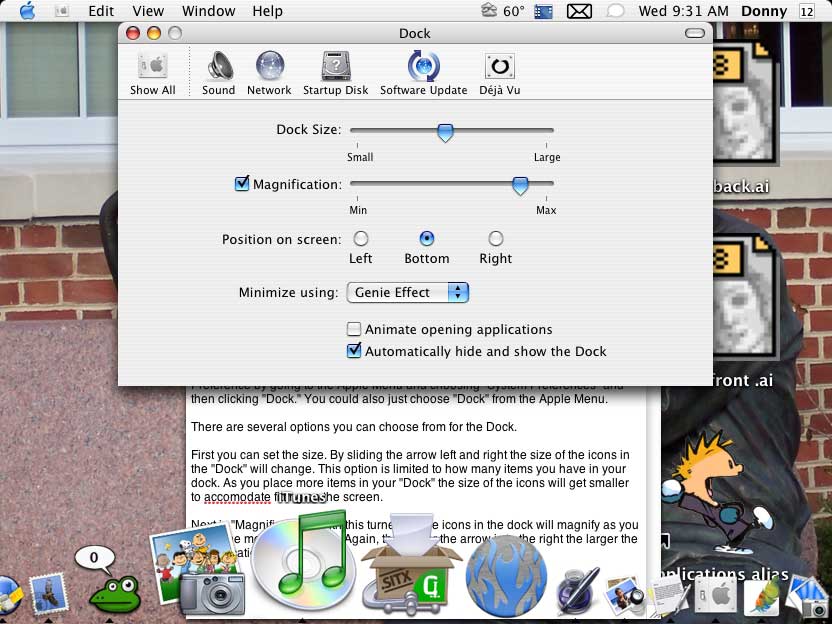Uncheck Automatically hide and show the Dock
This screenshot has width=832, height=624.
[354, 351]
